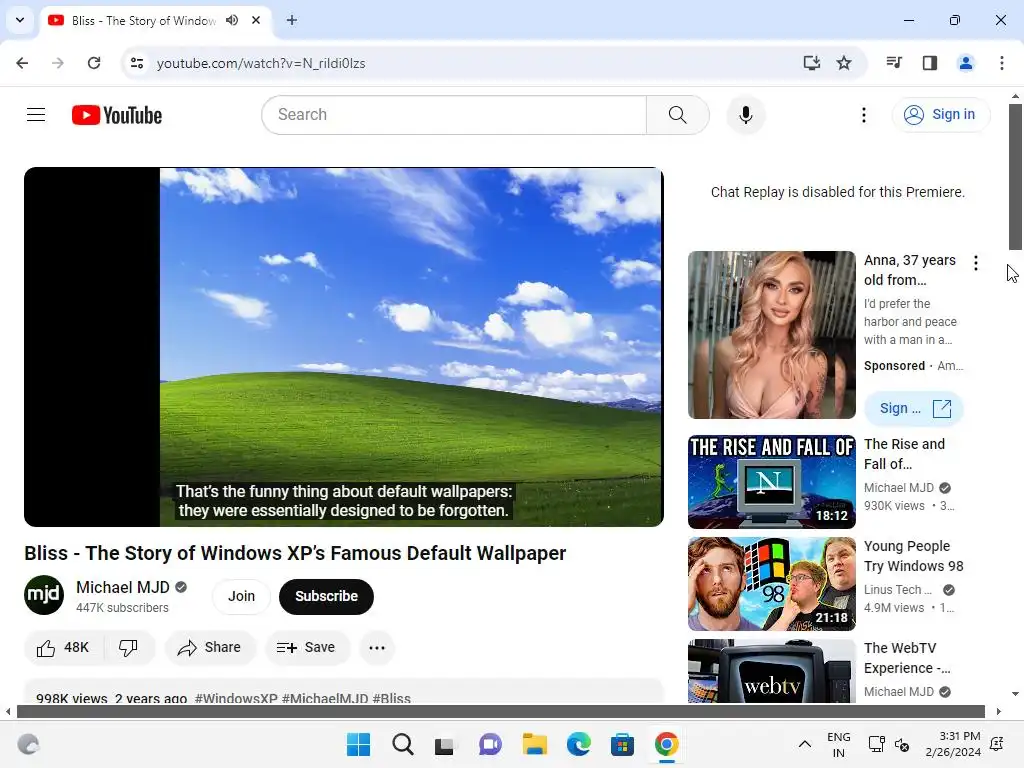Share this video

pos(210,647)
